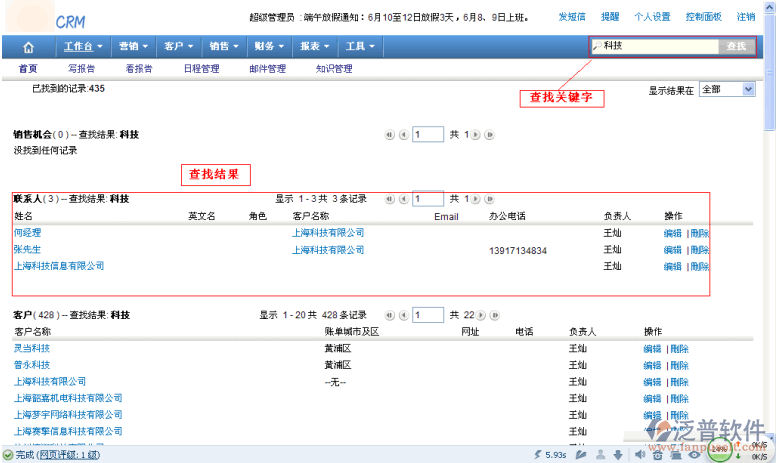Click the home icon in navigation bar

pos(28,46)
